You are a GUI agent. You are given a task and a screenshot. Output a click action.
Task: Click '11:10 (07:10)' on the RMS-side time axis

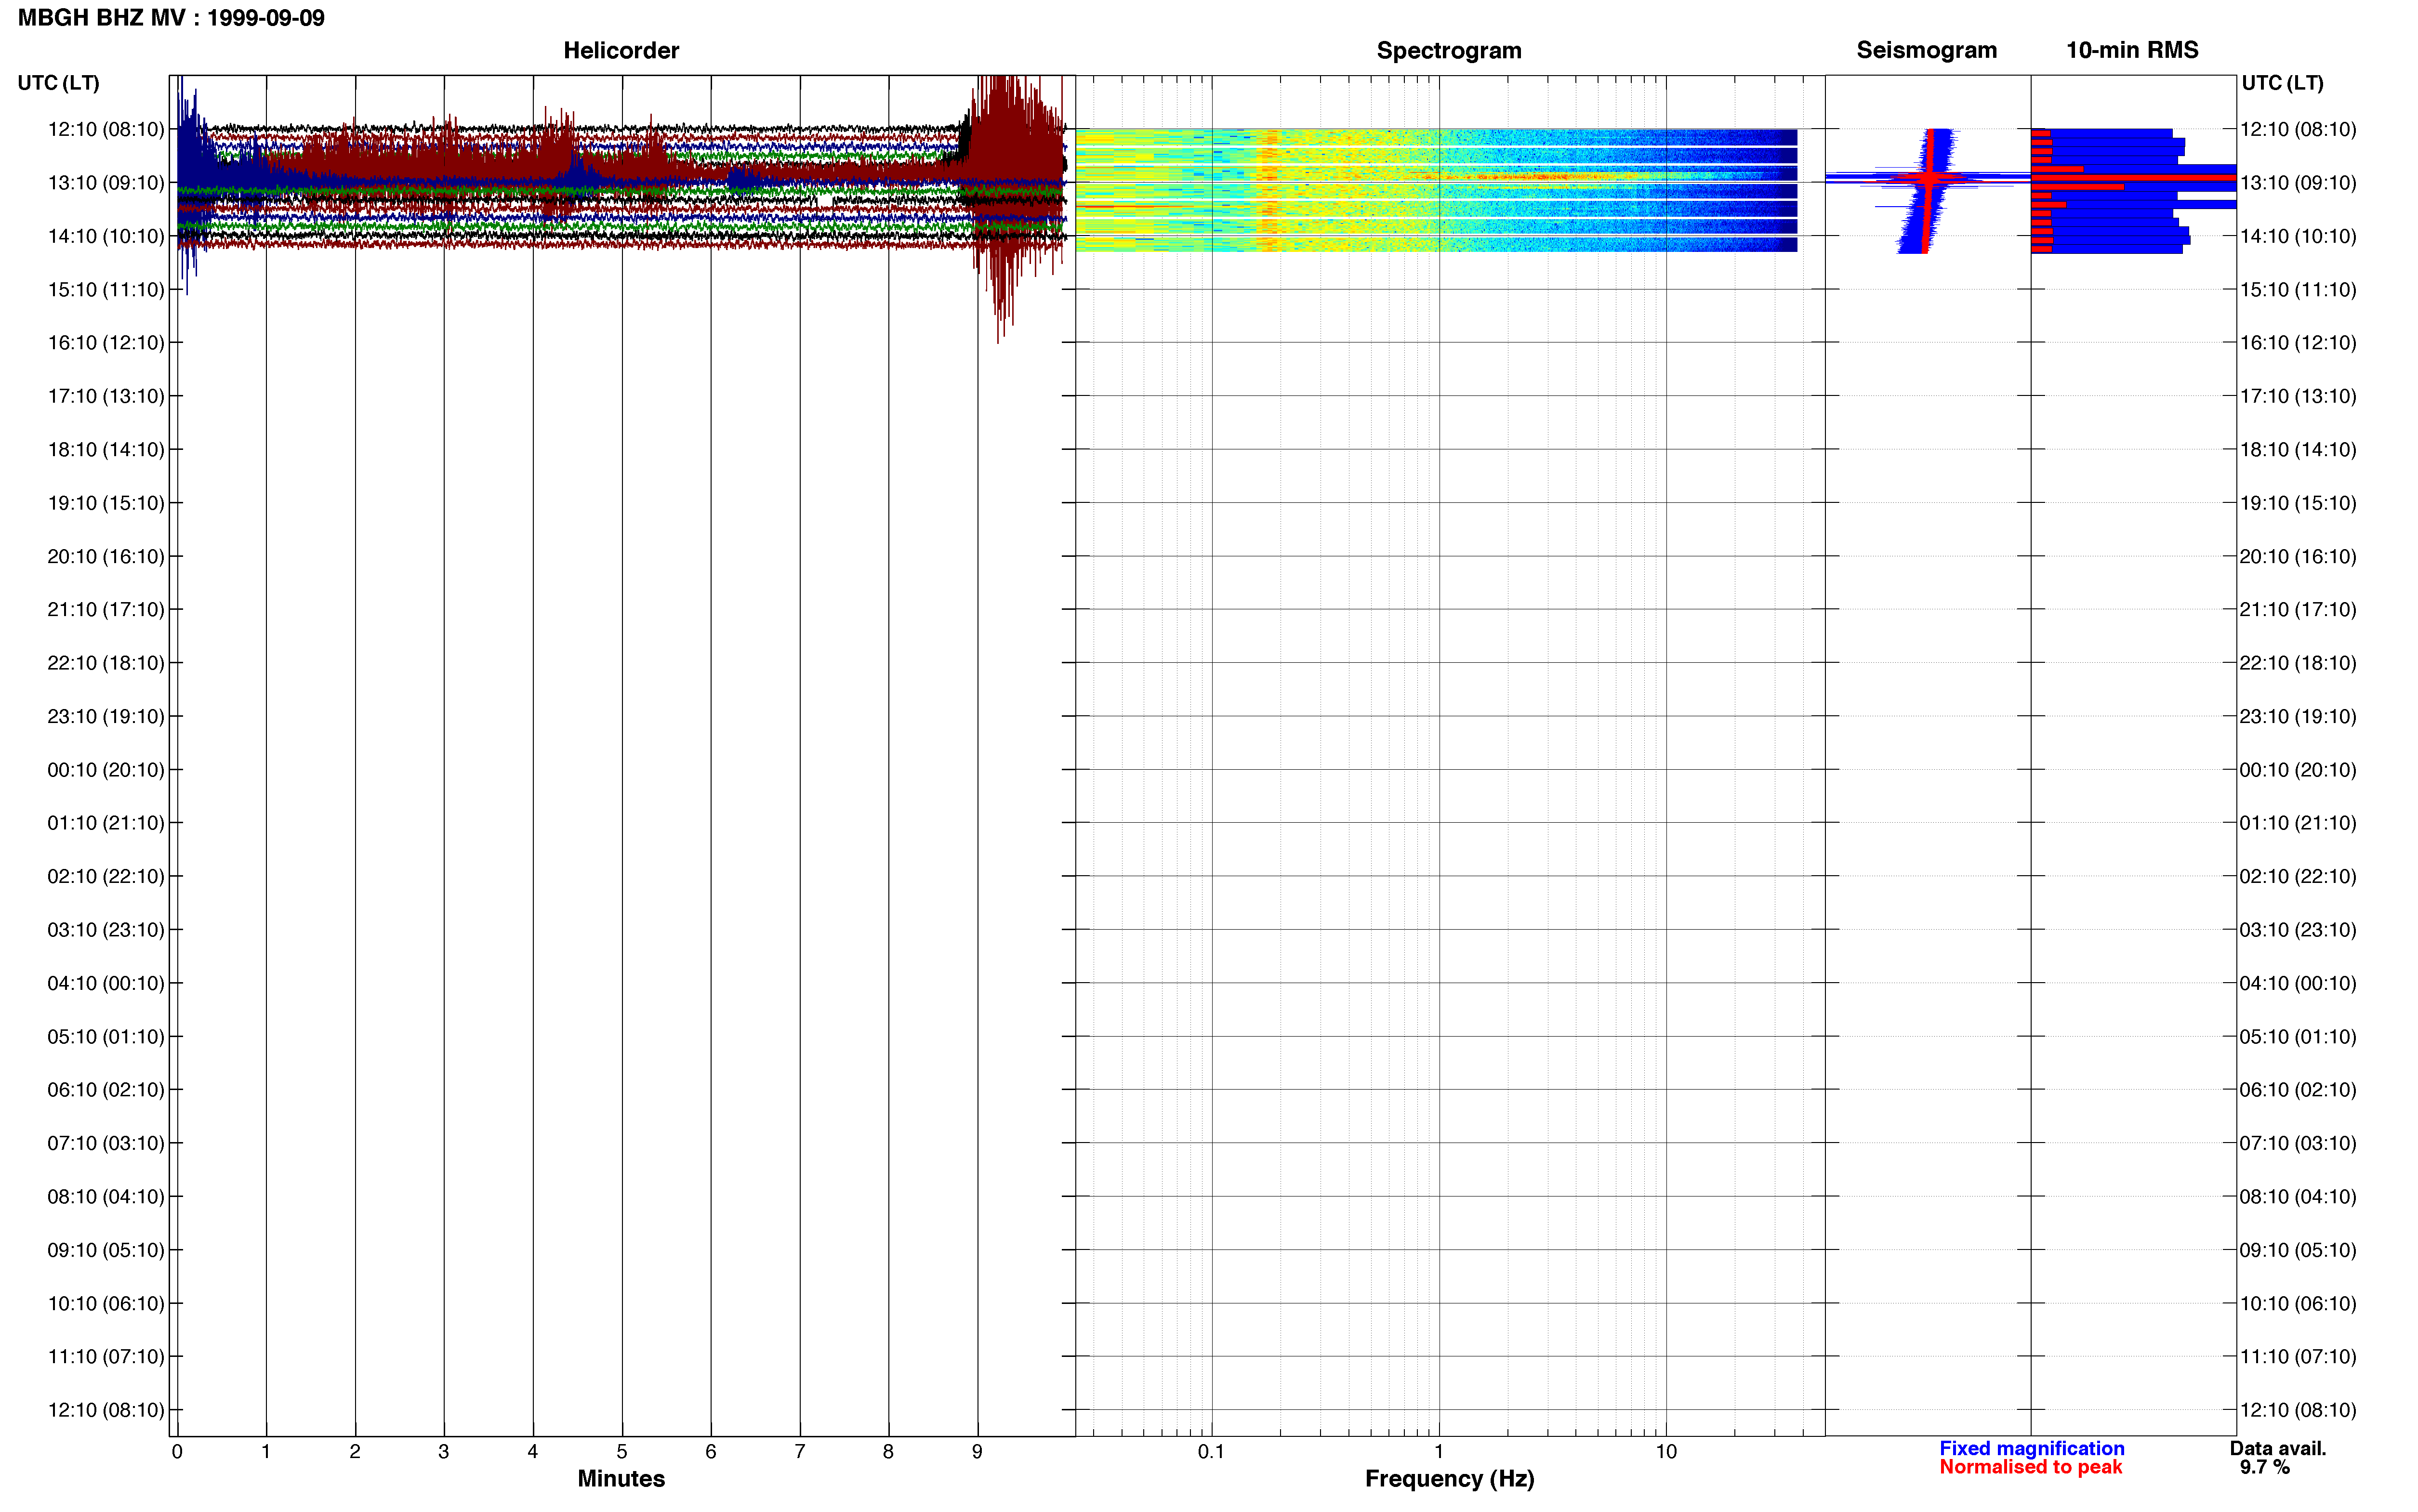(x=2298, y=1357)
